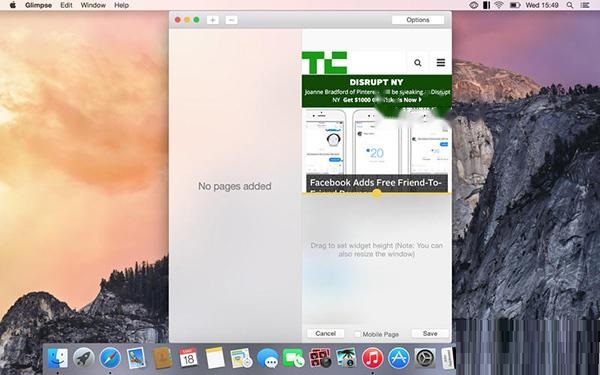Open the Help menu
600x375 pixels.
(x=121, y=5)
